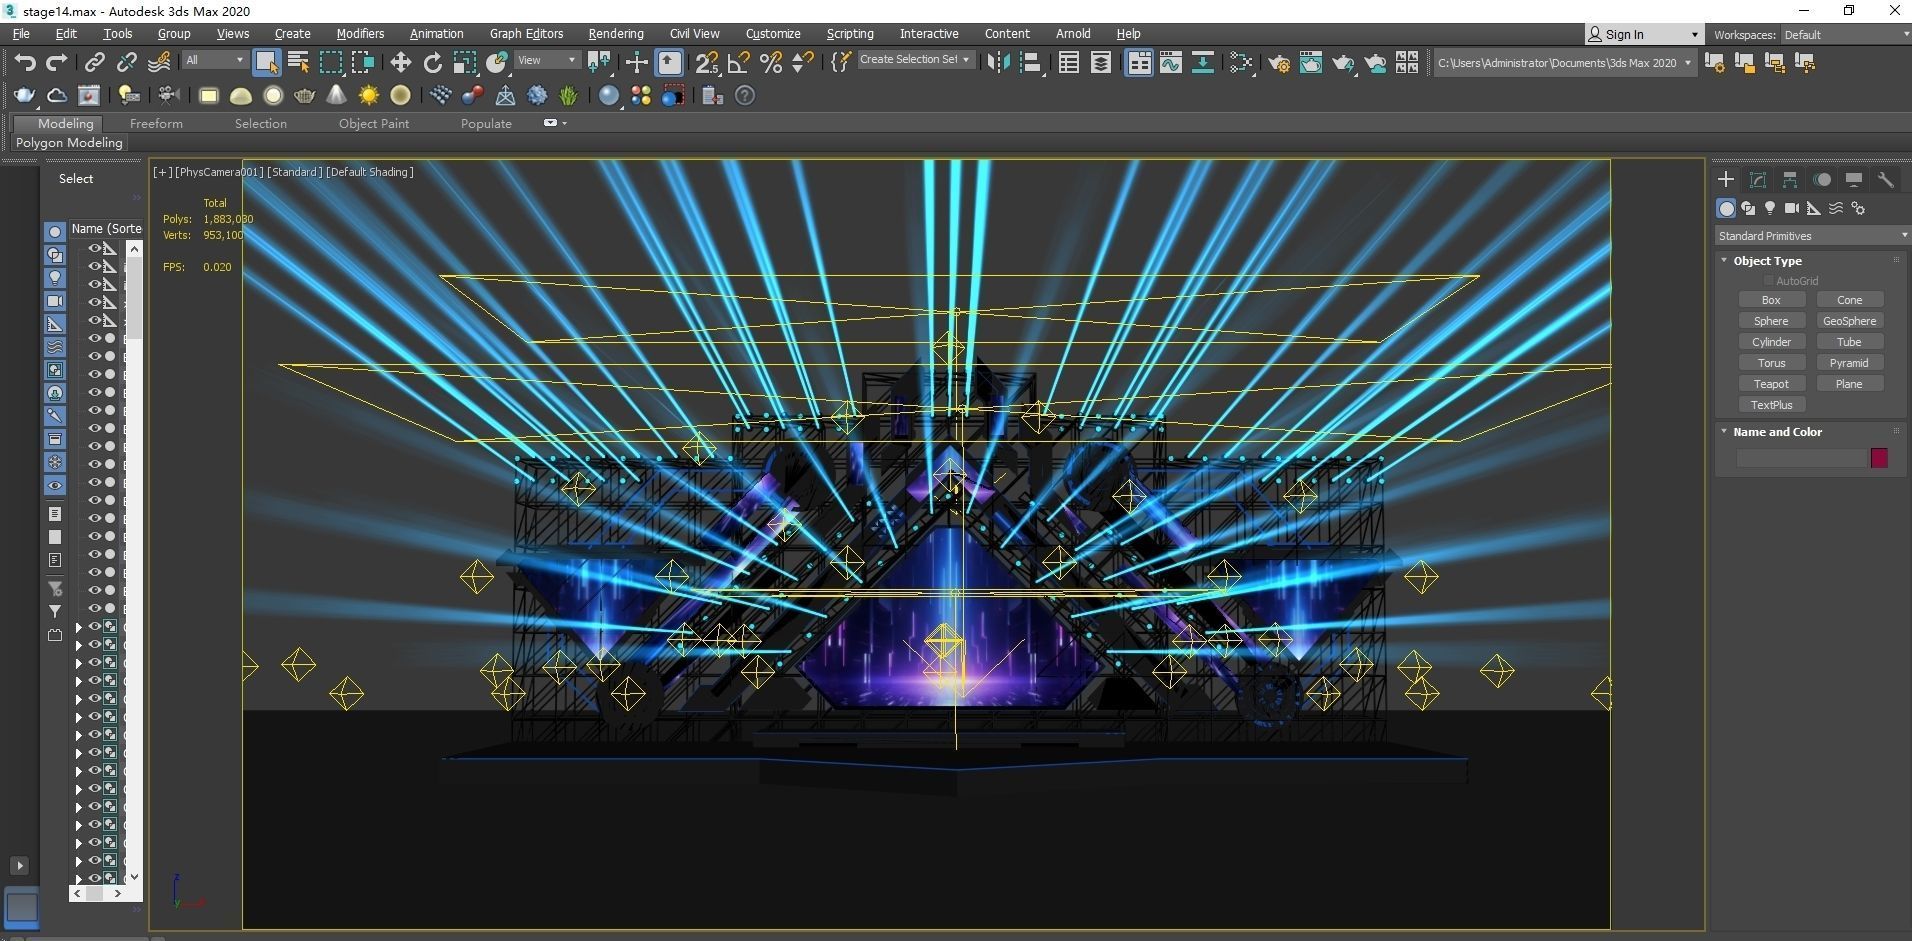Open Rendered Frame Window icon

1310,63
